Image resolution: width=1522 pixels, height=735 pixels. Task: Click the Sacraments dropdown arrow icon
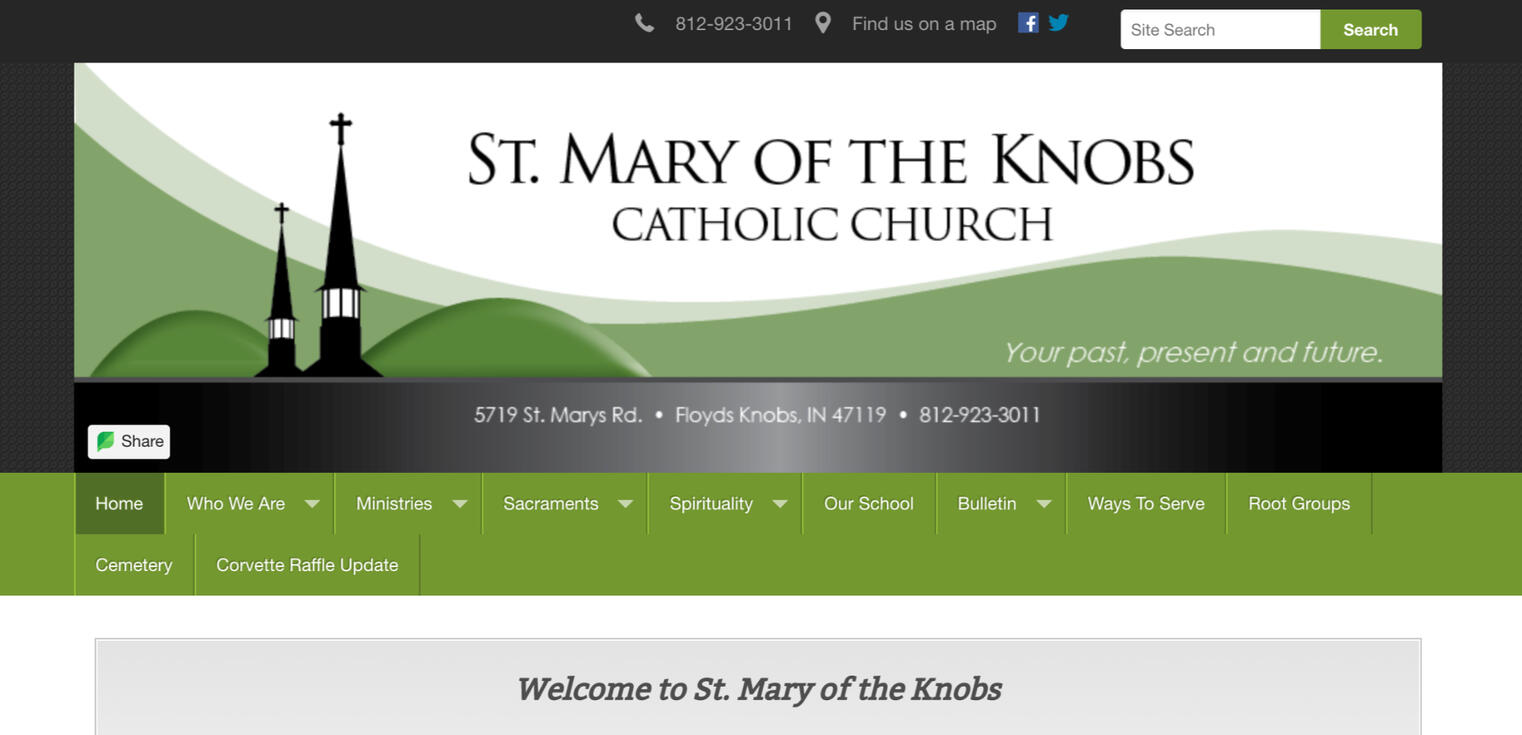[625, 503]
